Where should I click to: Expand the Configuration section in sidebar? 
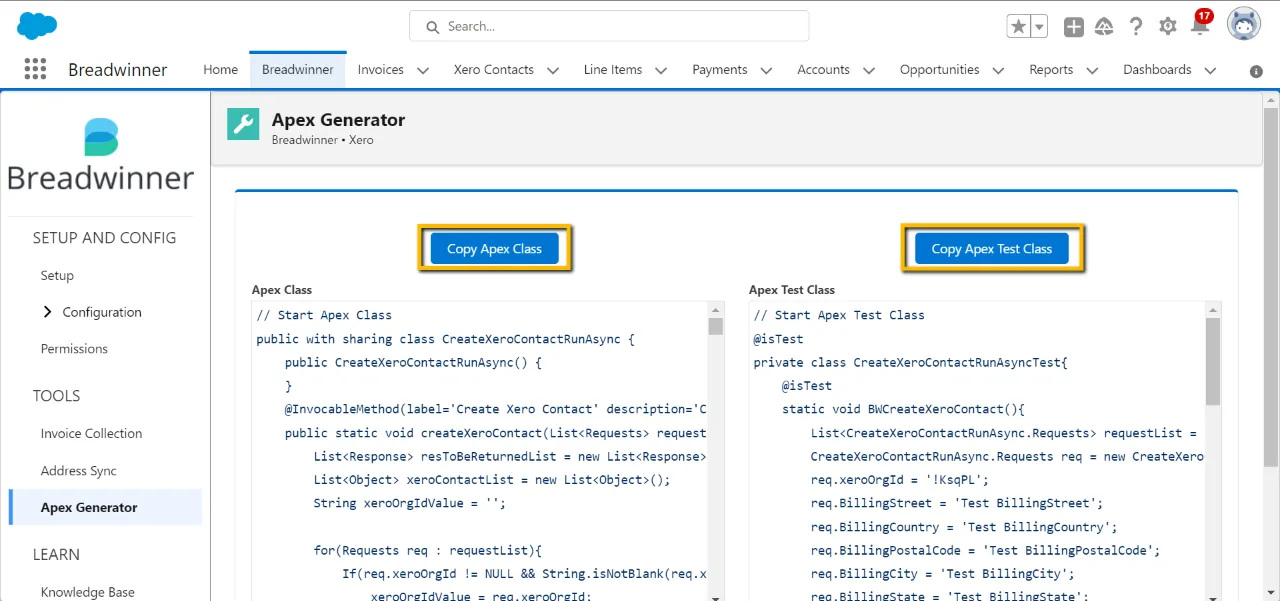point(47,312)
